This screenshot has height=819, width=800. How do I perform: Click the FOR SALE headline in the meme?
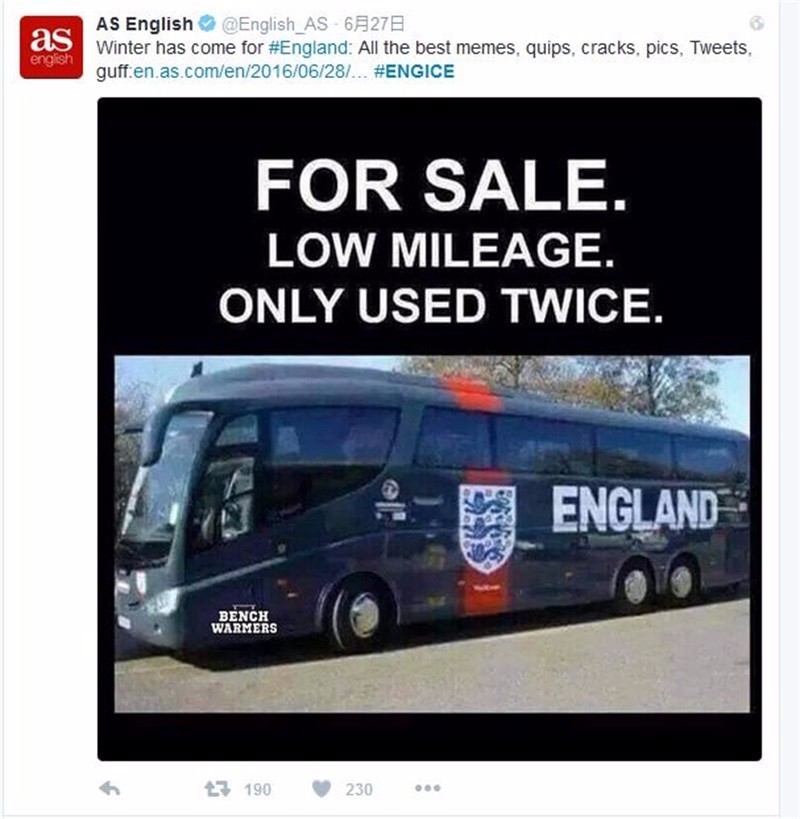pyautogui.click(x=441, y=185)
